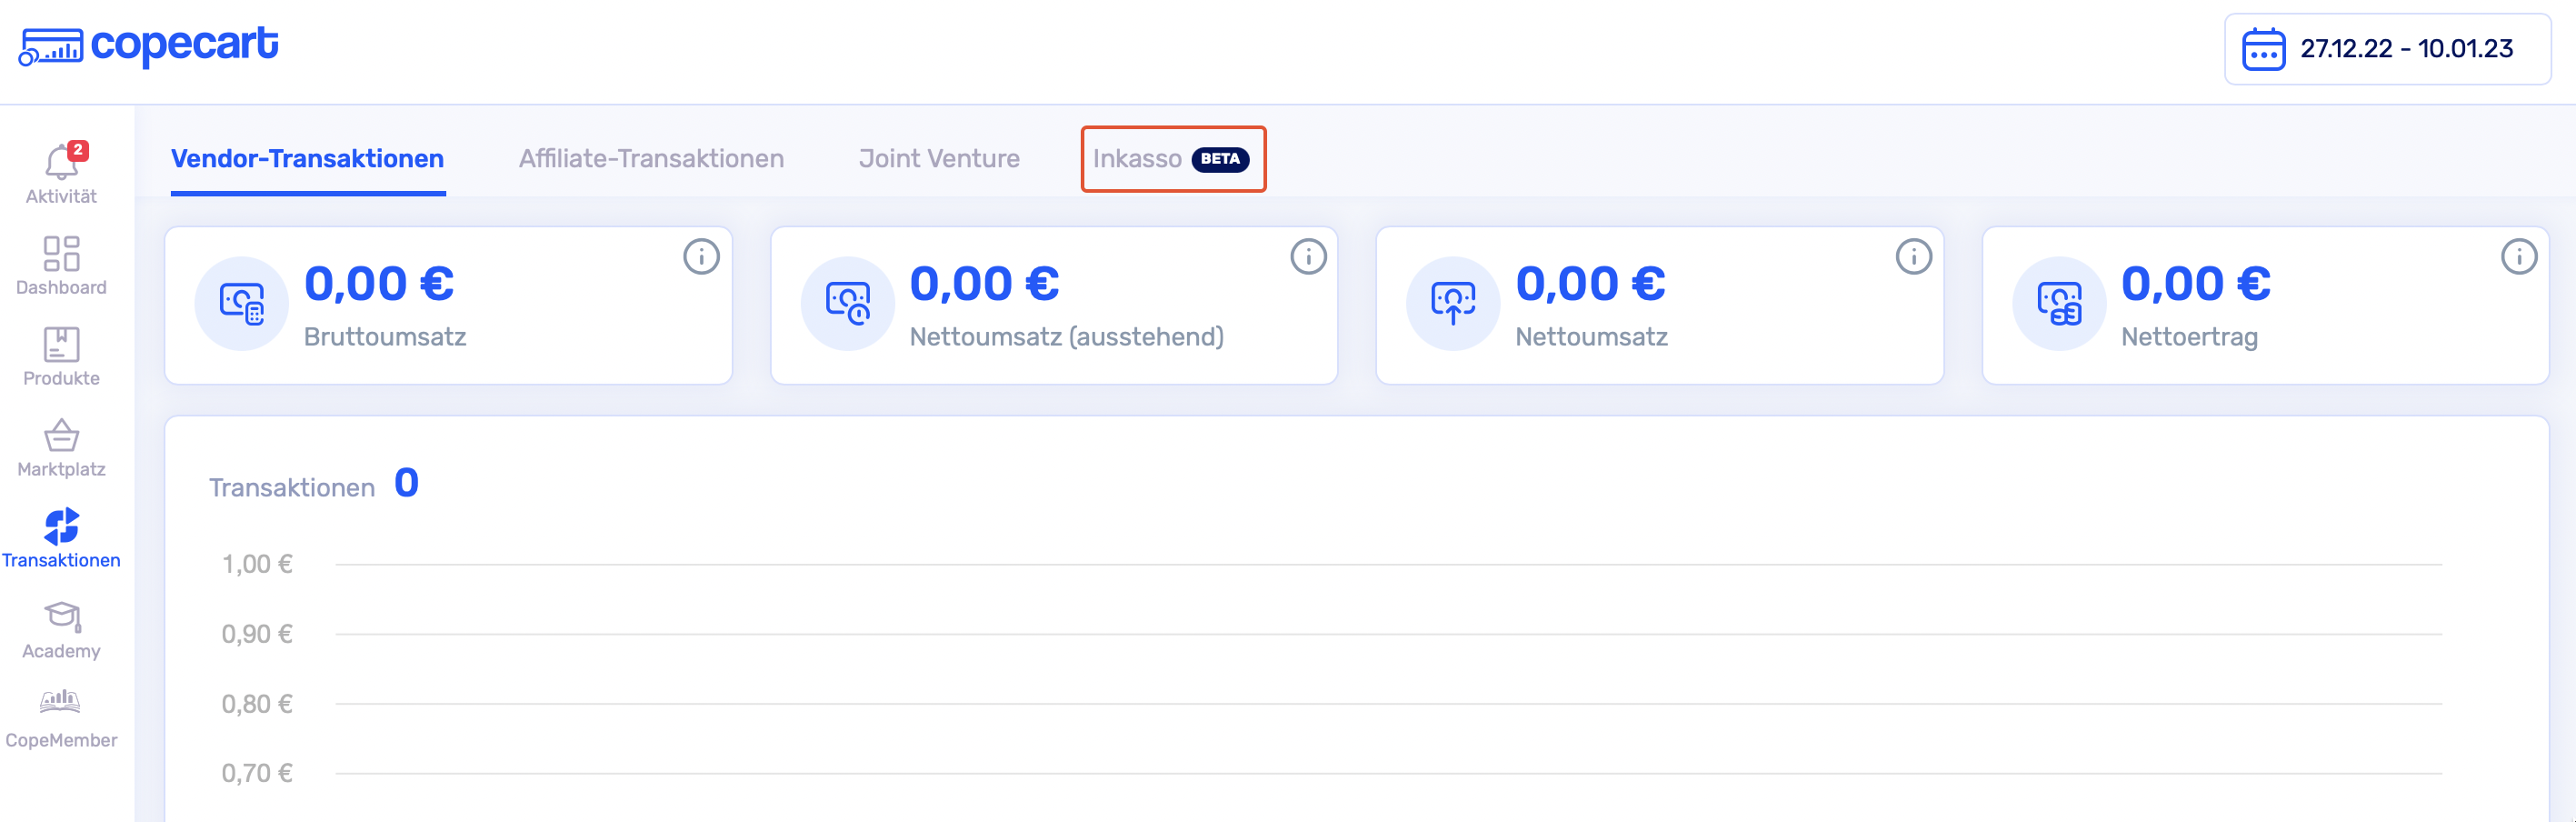Show Nettoertrag info tooltip icon
2576x822 pixels.
2518,257
